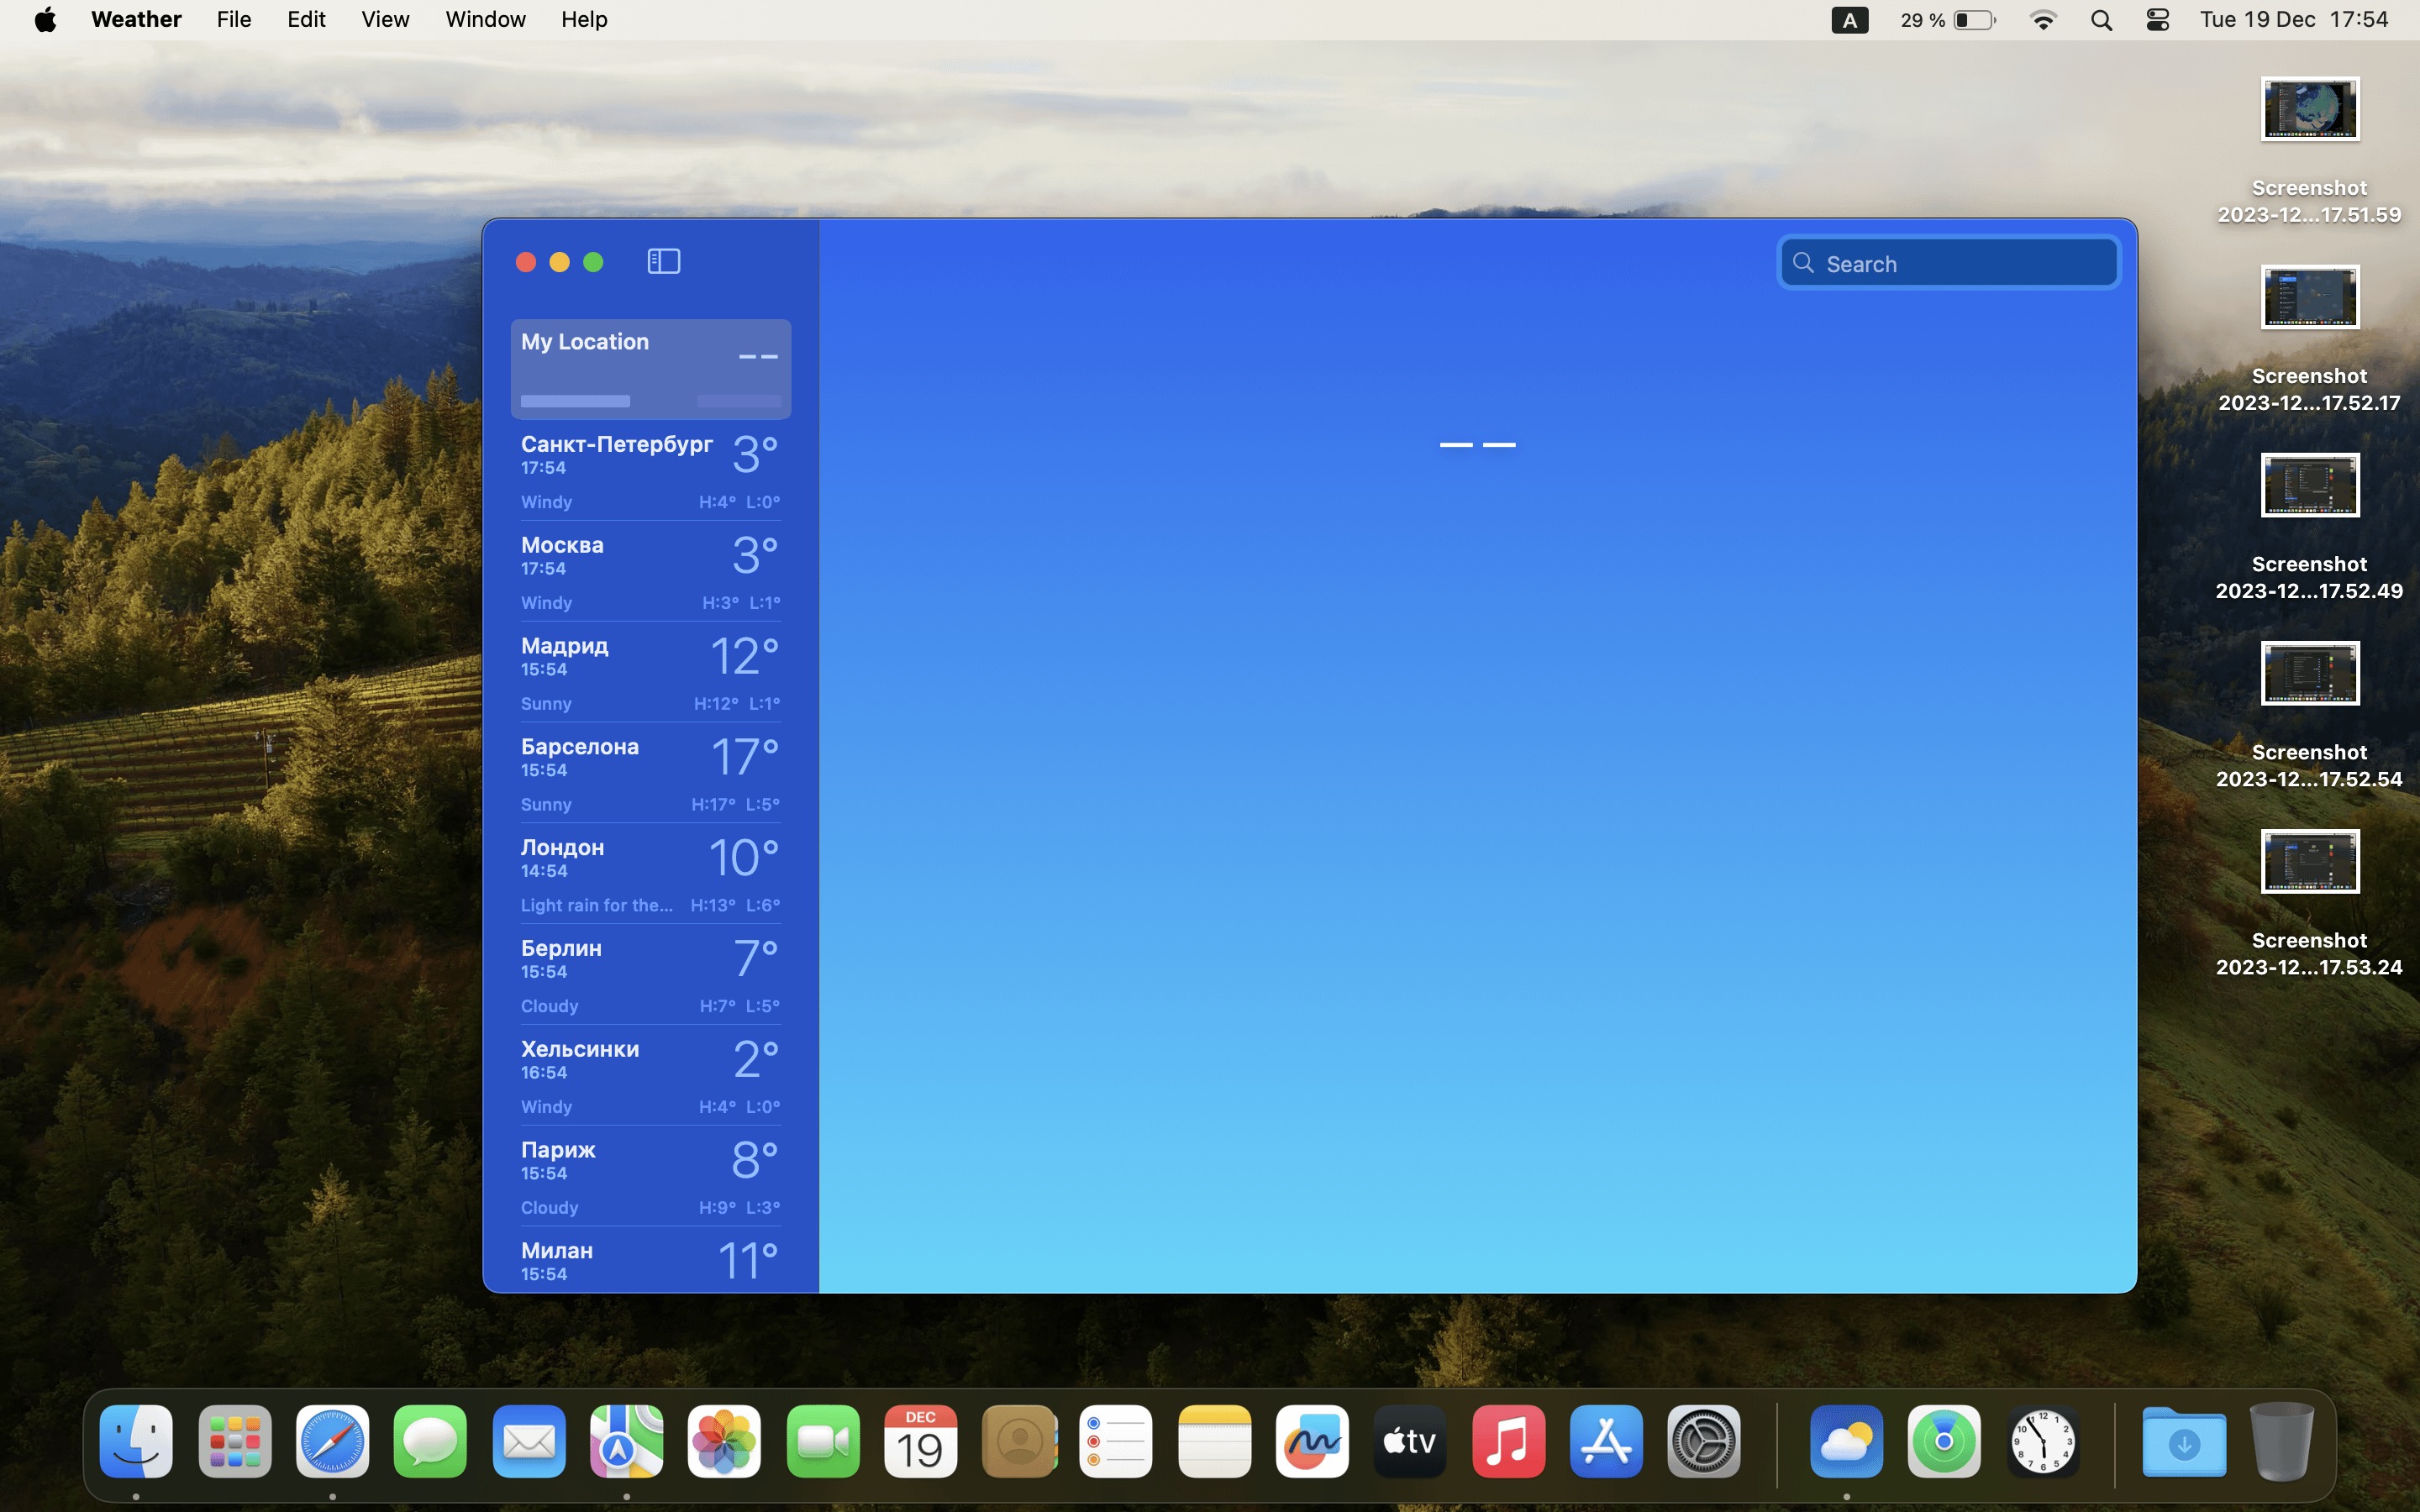Show weather for Мадрид
The height and width of the screenshot is (1512, 2420).
[x=650, y=673]
